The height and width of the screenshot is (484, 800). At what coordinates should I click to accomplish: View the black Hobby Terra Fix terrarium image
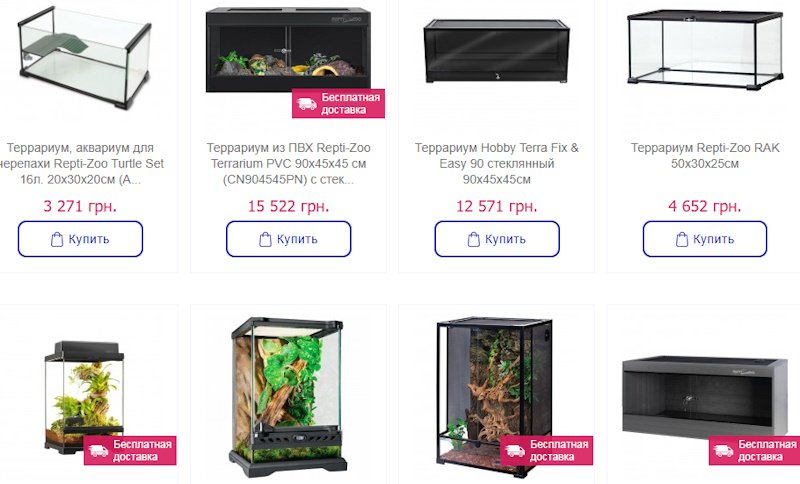496,51
